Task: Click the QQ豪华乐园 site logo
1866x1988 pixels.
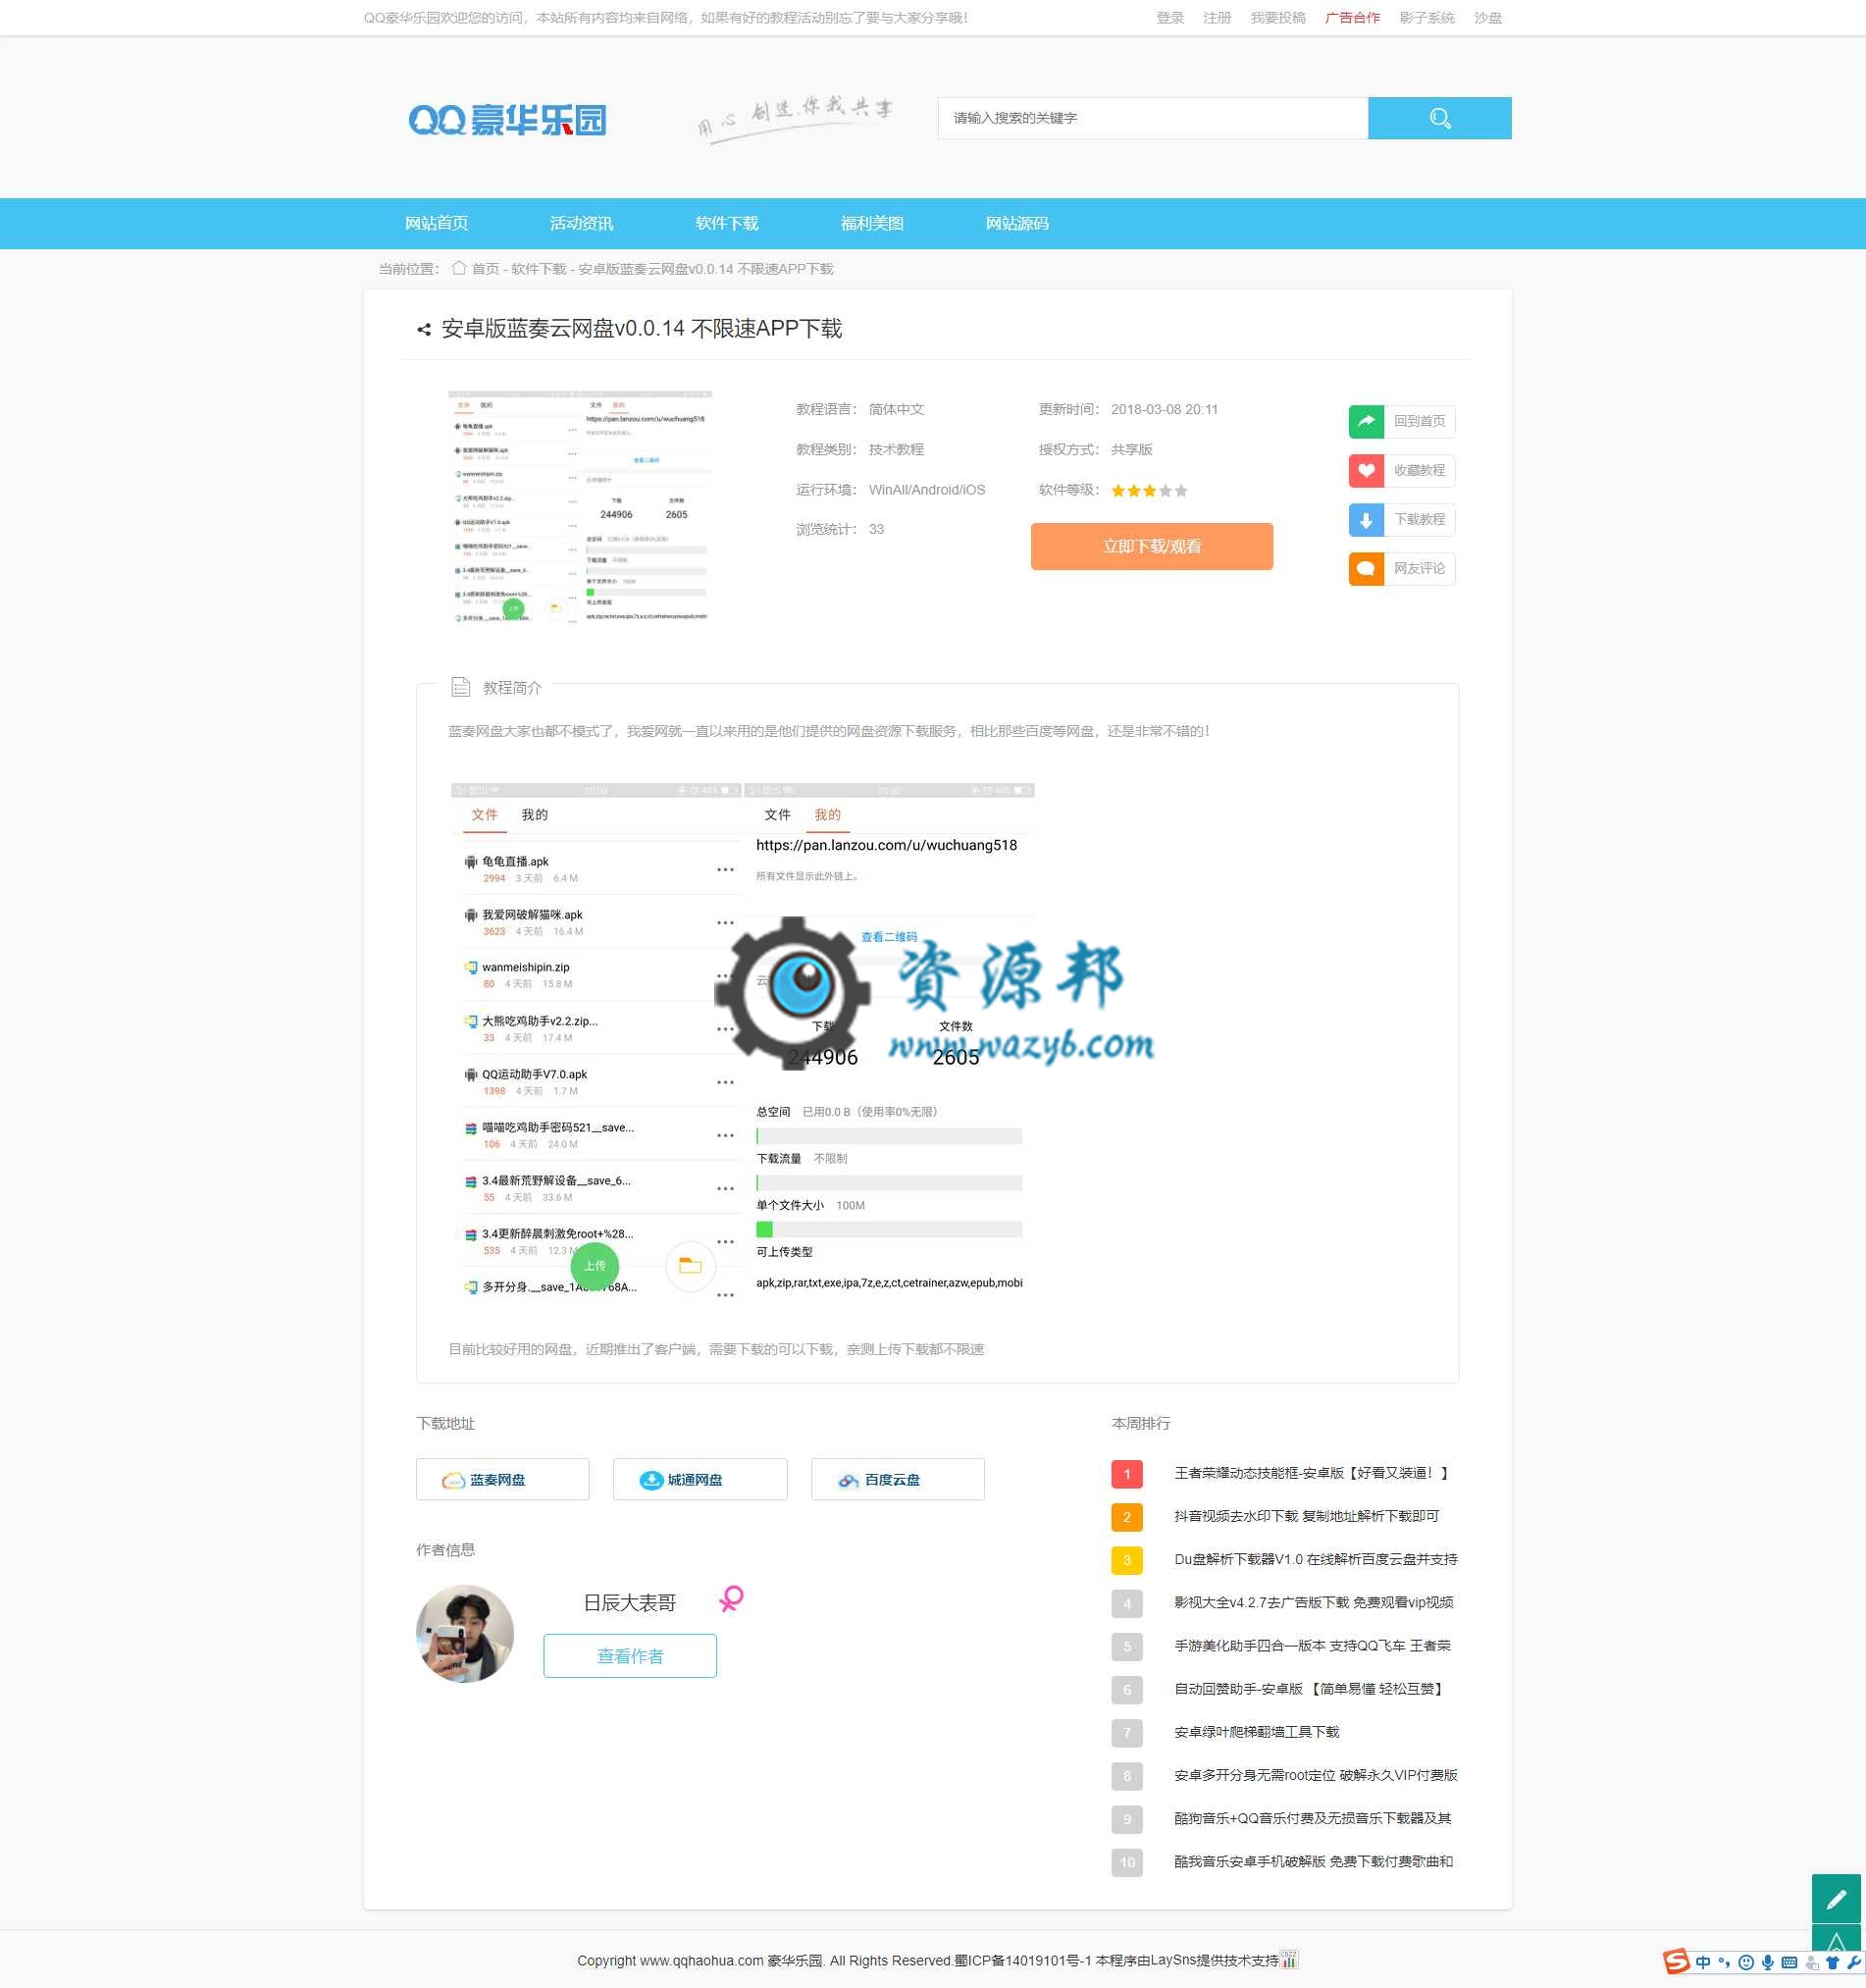Action: point(507,120)
